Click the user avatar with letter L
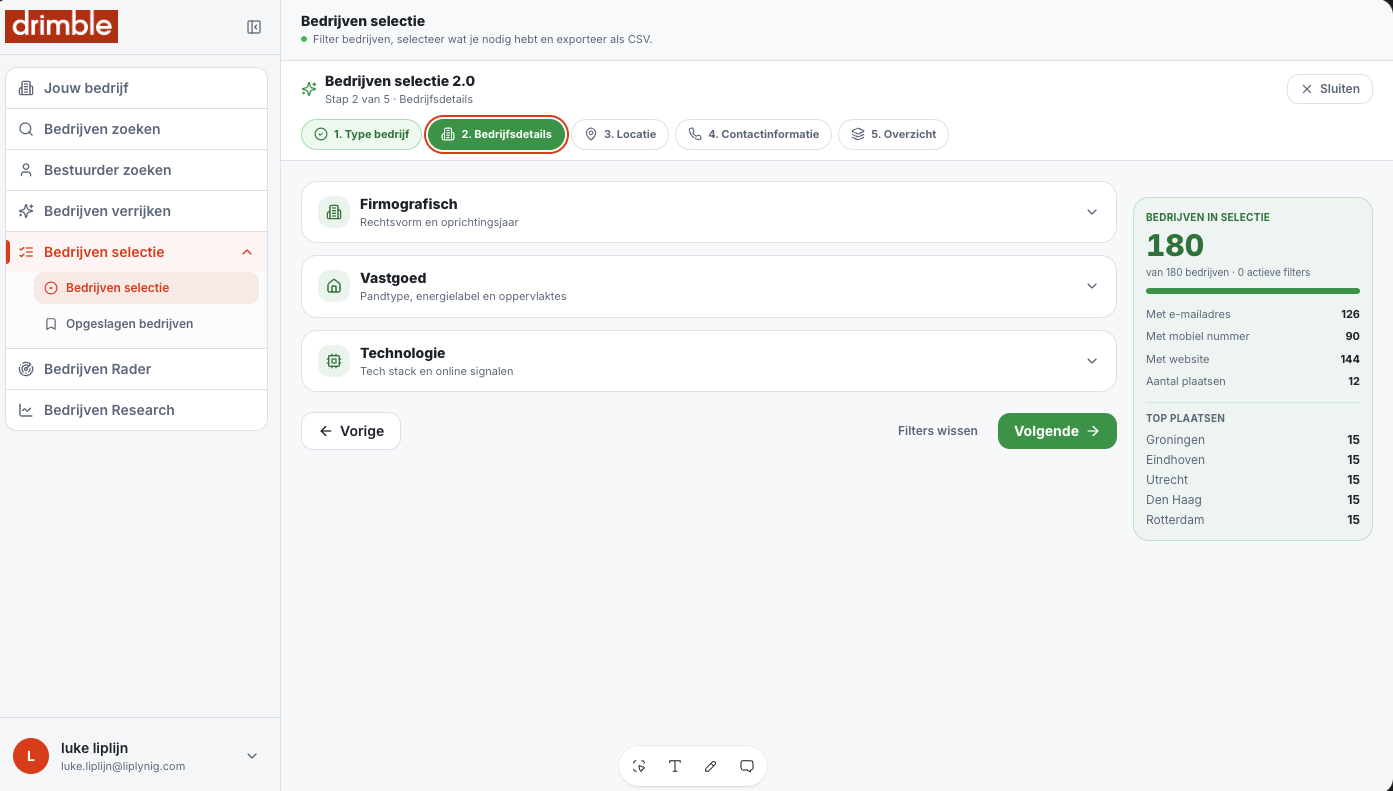The image size is (1393, 791). [31, 756]
